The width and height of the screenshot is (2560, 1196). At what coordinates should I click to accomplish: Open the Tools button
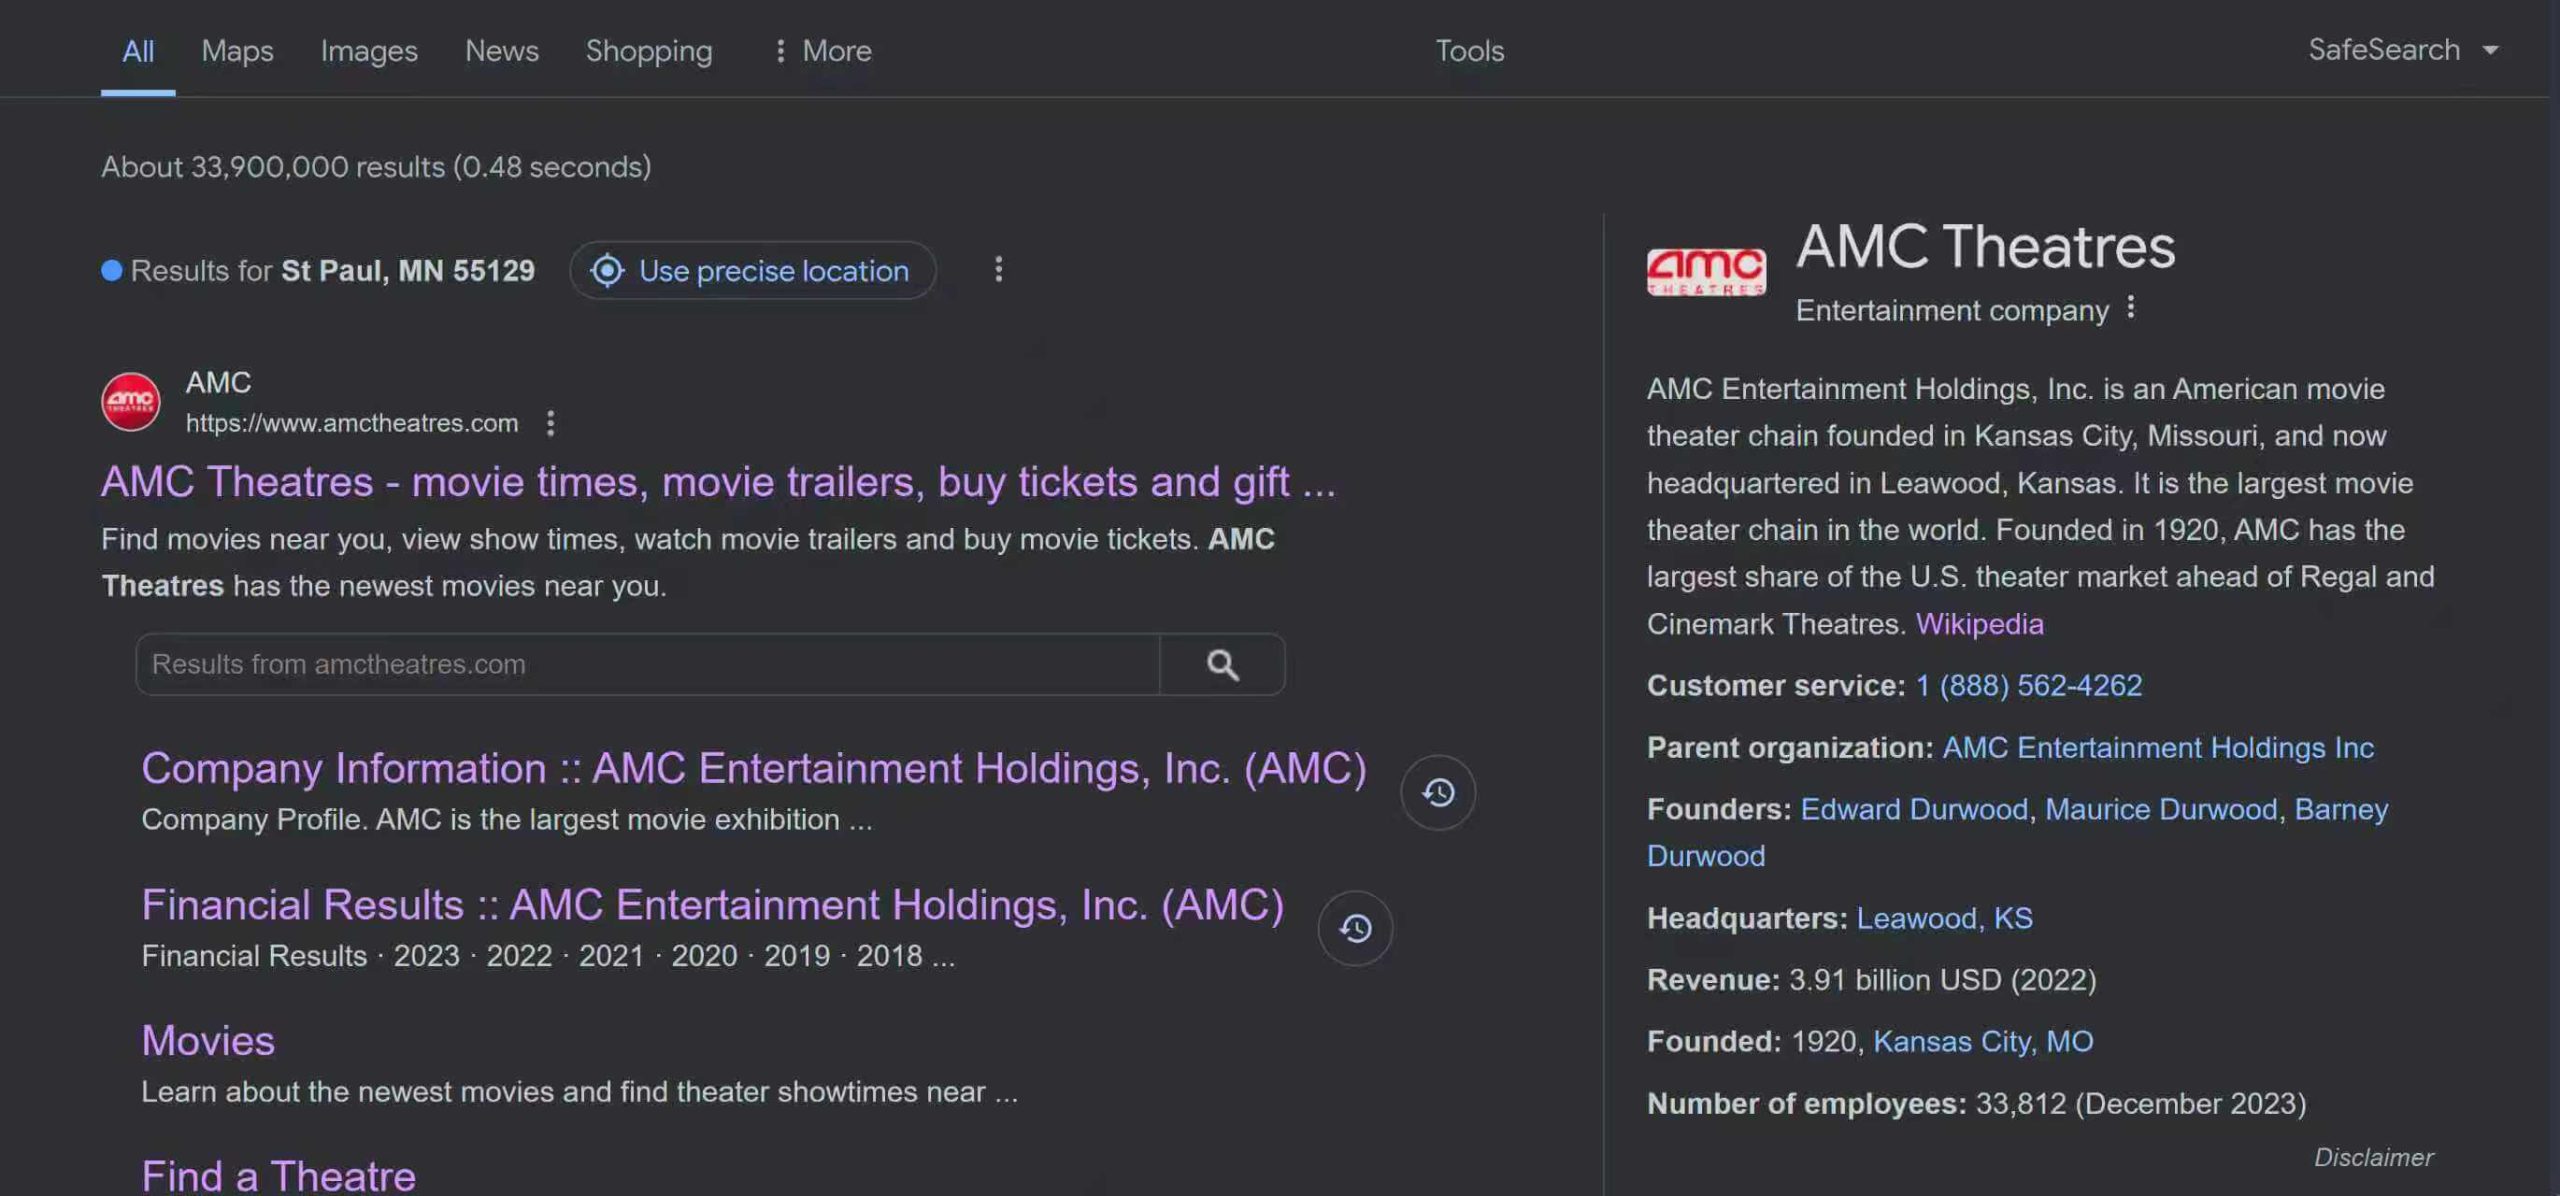tap(1470, 51)
